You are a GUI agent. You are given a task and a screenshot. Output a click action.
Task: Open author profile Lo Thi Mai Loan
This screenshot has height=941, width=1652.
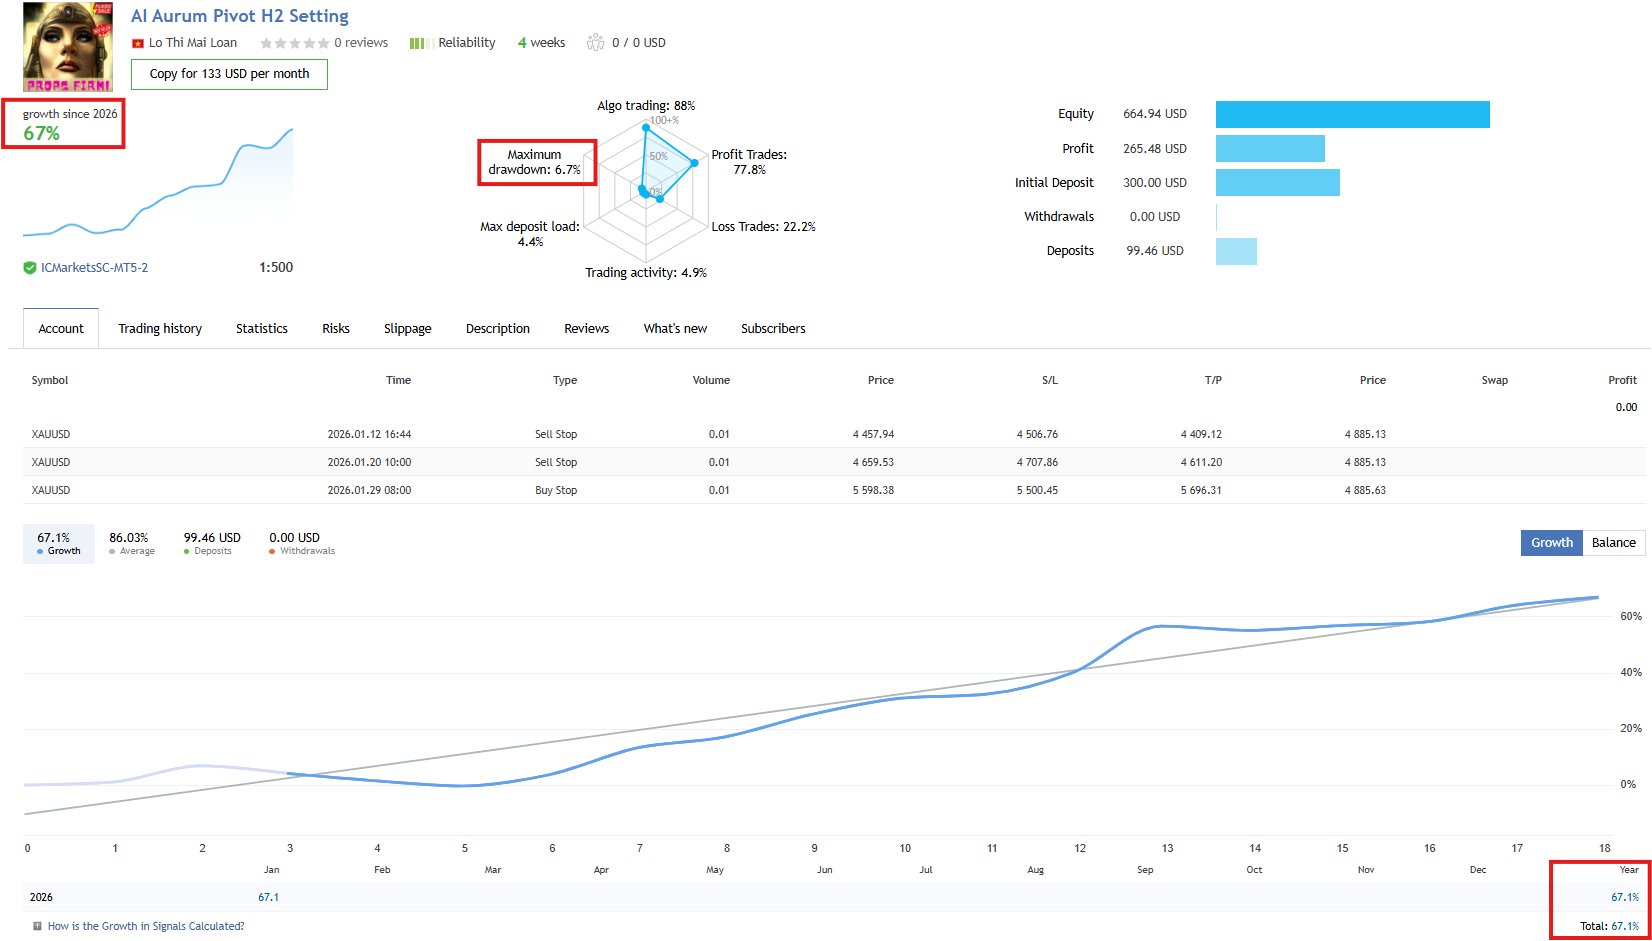pos(193,43)
